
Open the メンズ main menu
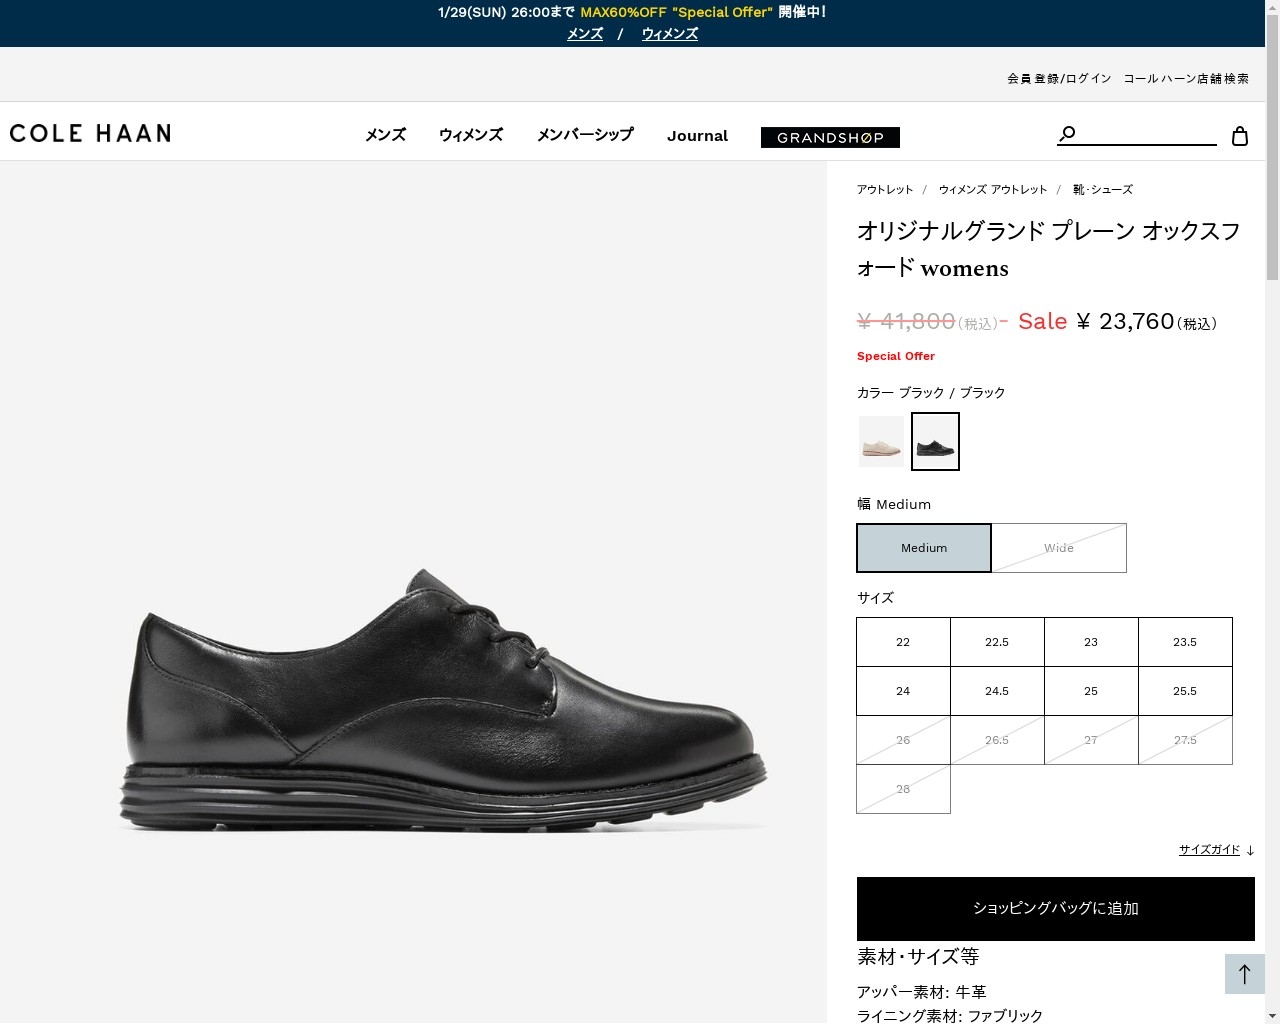(x=385, y=135)
